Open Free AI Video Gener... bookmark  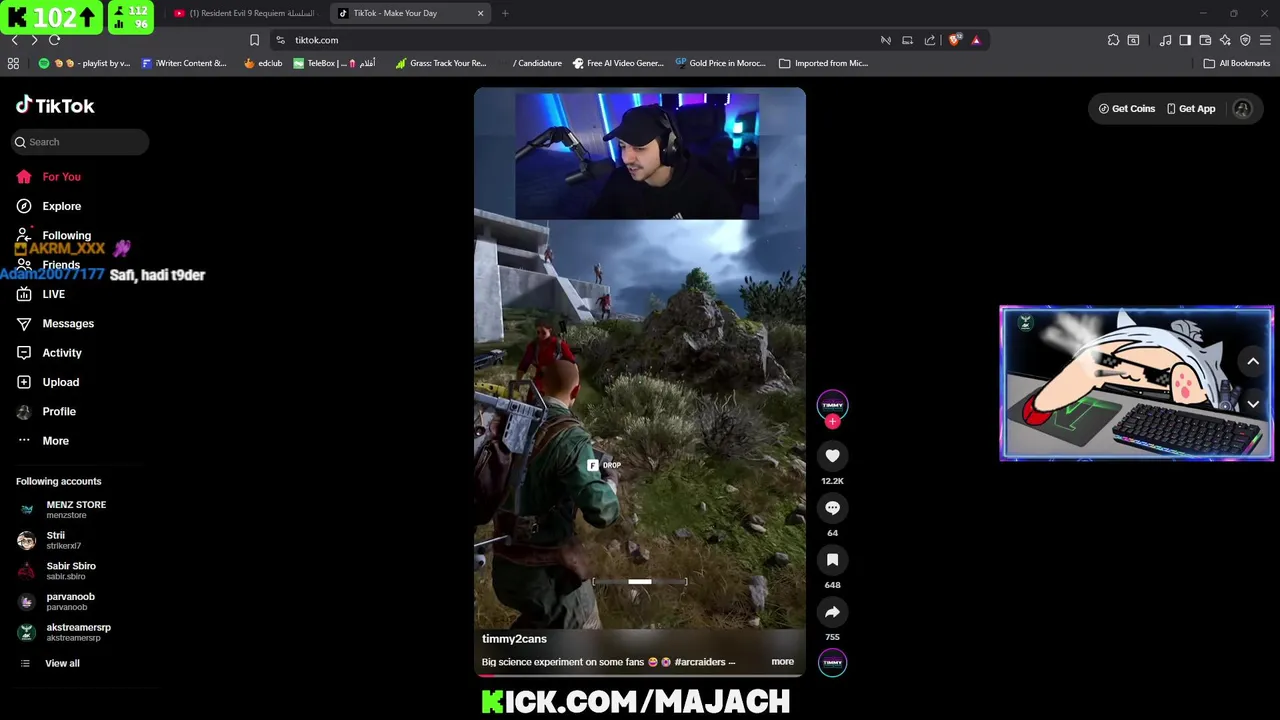[x=618, y=63]
